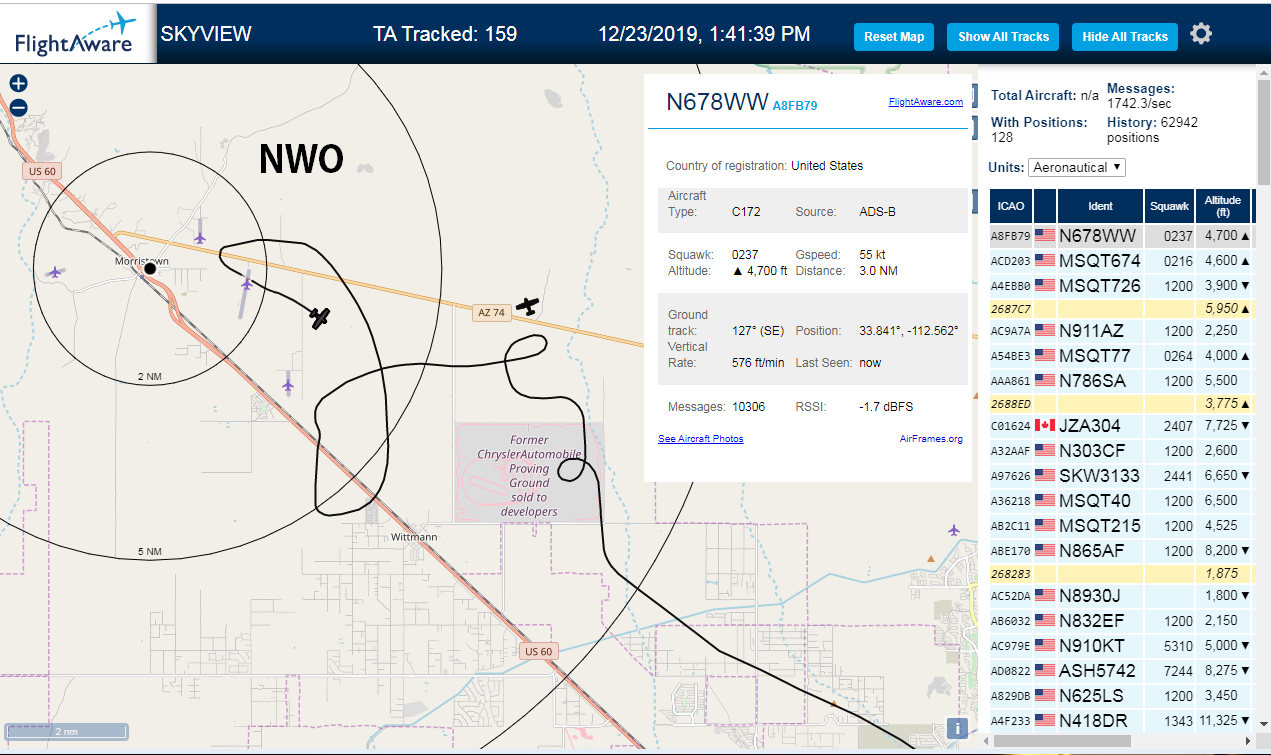Image resolution: width=1271 pixels, height=755 pixels.
Task: Click the Former Chrysler Proving Ground map label
Action: point(529,475)
